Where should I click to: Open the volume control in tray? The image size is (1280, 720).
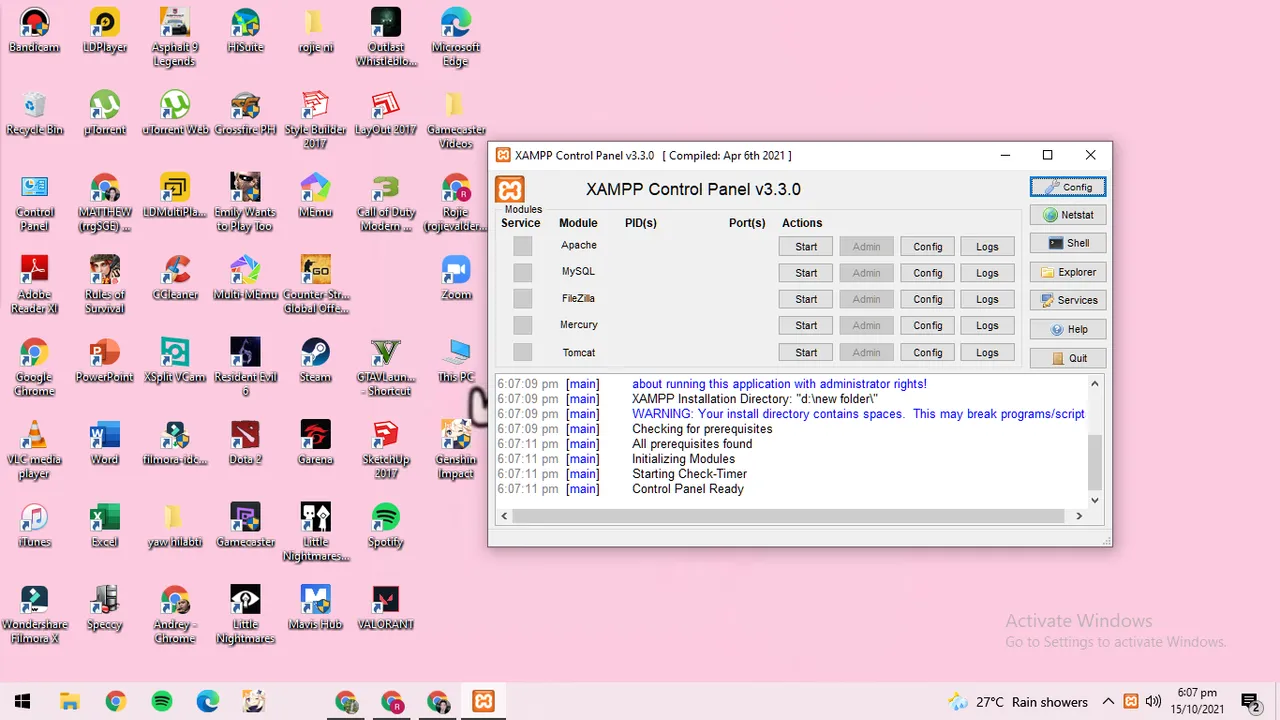1153,702
